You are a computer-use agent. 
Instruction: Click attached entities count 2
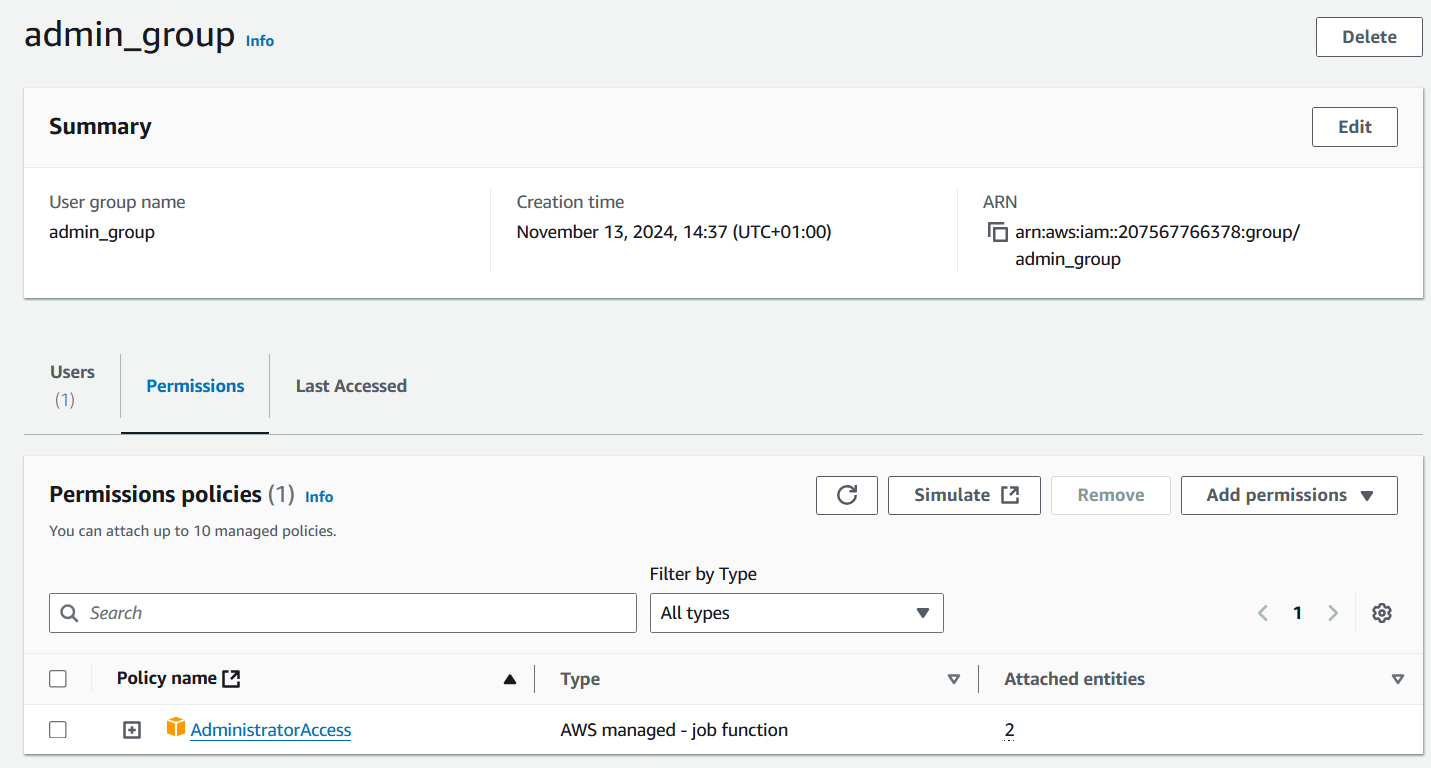point(1009,730)
